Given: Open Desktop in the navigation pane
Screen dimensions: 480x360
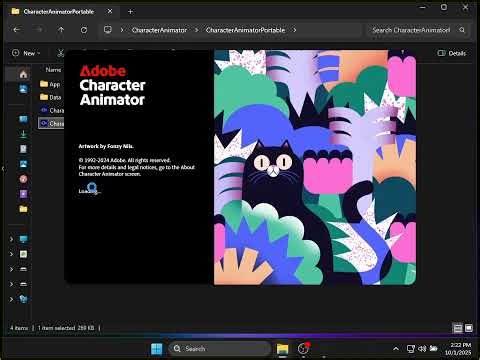Looking at the screenshot, I should (x=23, y=119).
